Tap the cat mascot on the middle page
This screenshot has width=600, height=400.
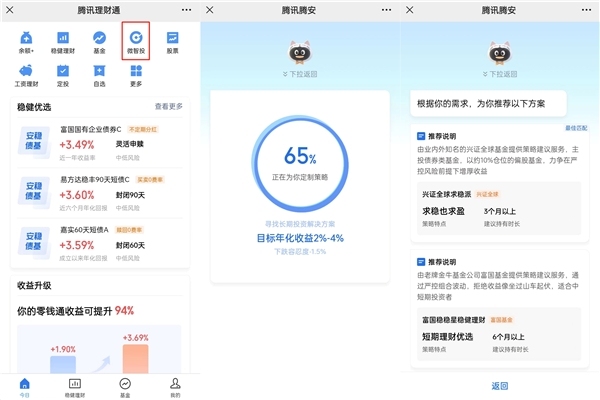pyautogui.click(x=300, y=52)
